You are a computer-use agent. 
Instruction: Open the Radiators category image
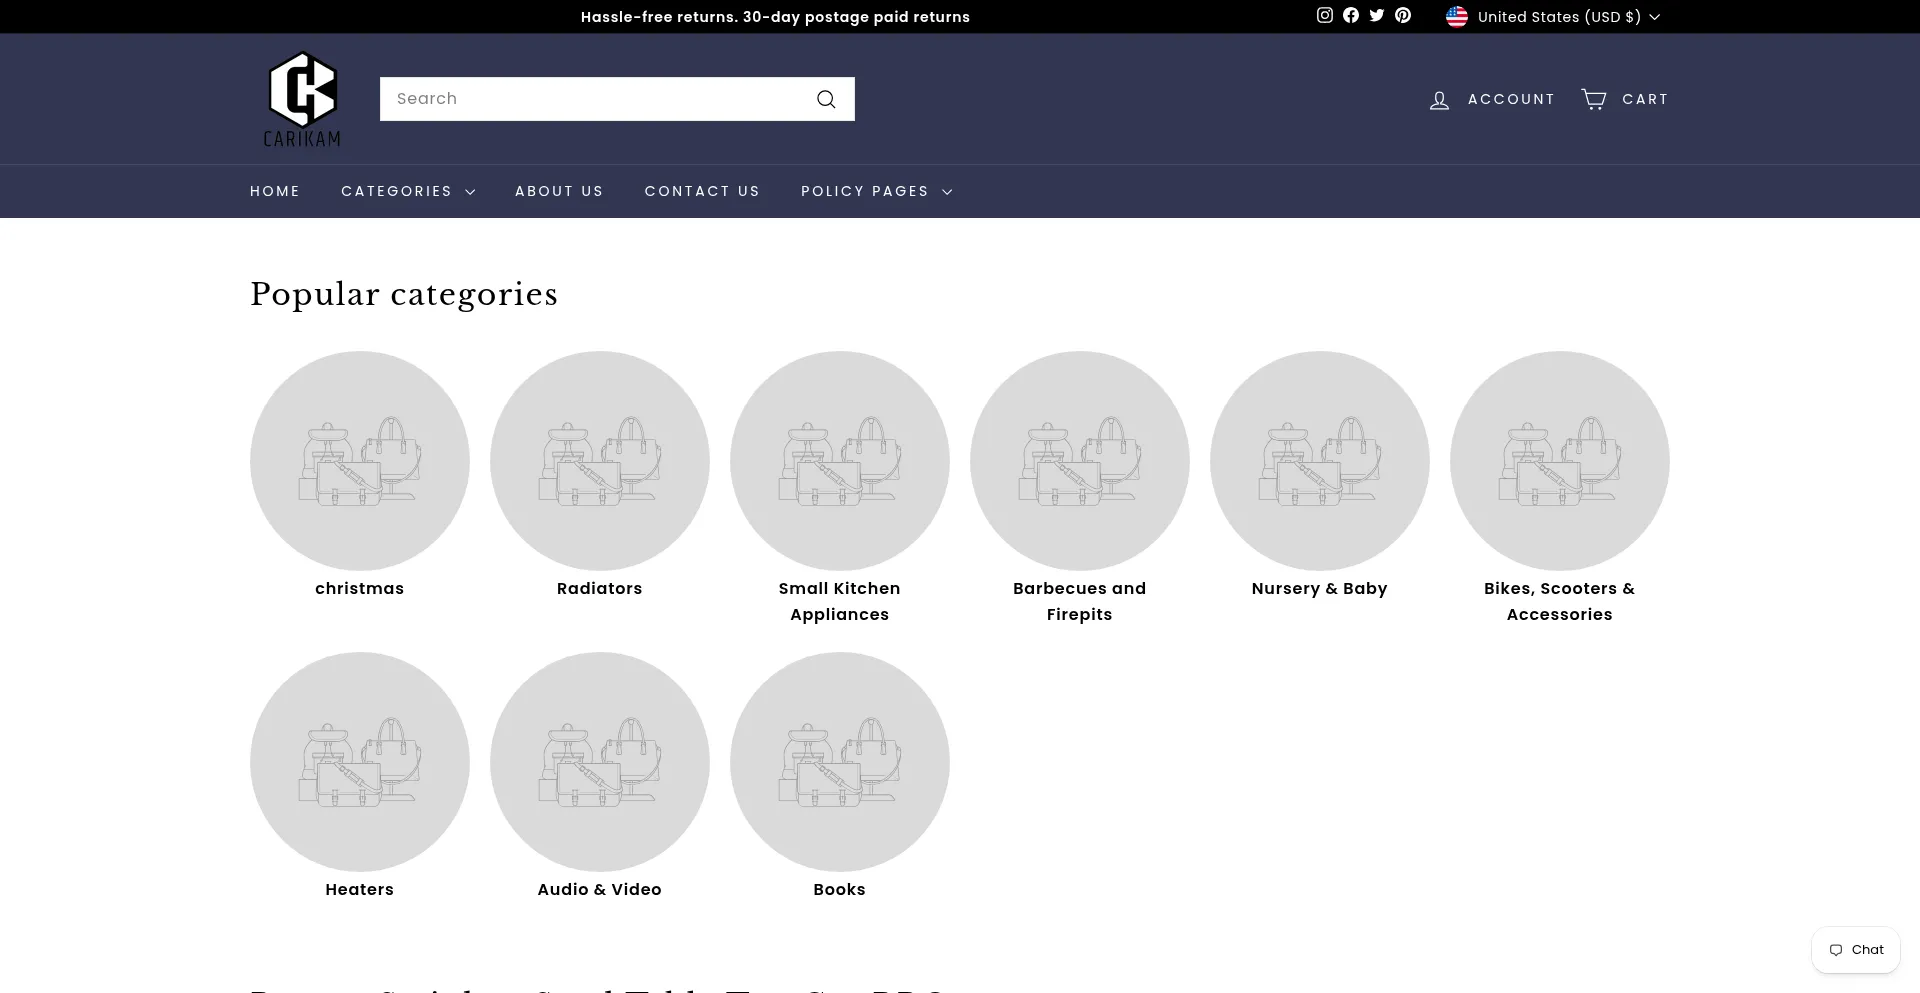[x=600, y=461]
